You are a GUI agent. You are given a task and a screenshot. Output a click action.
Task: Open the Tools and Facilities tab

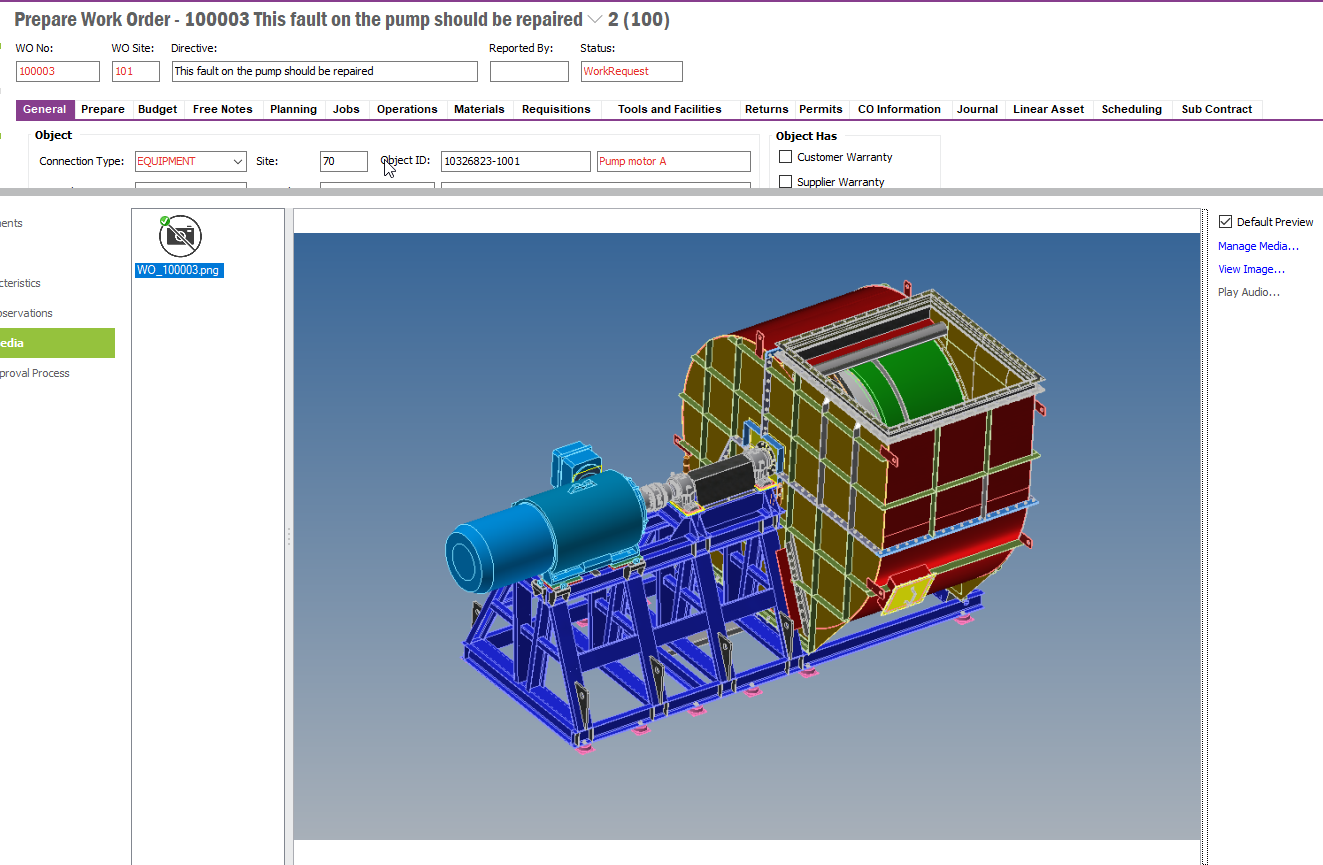(x=669, y=109)
